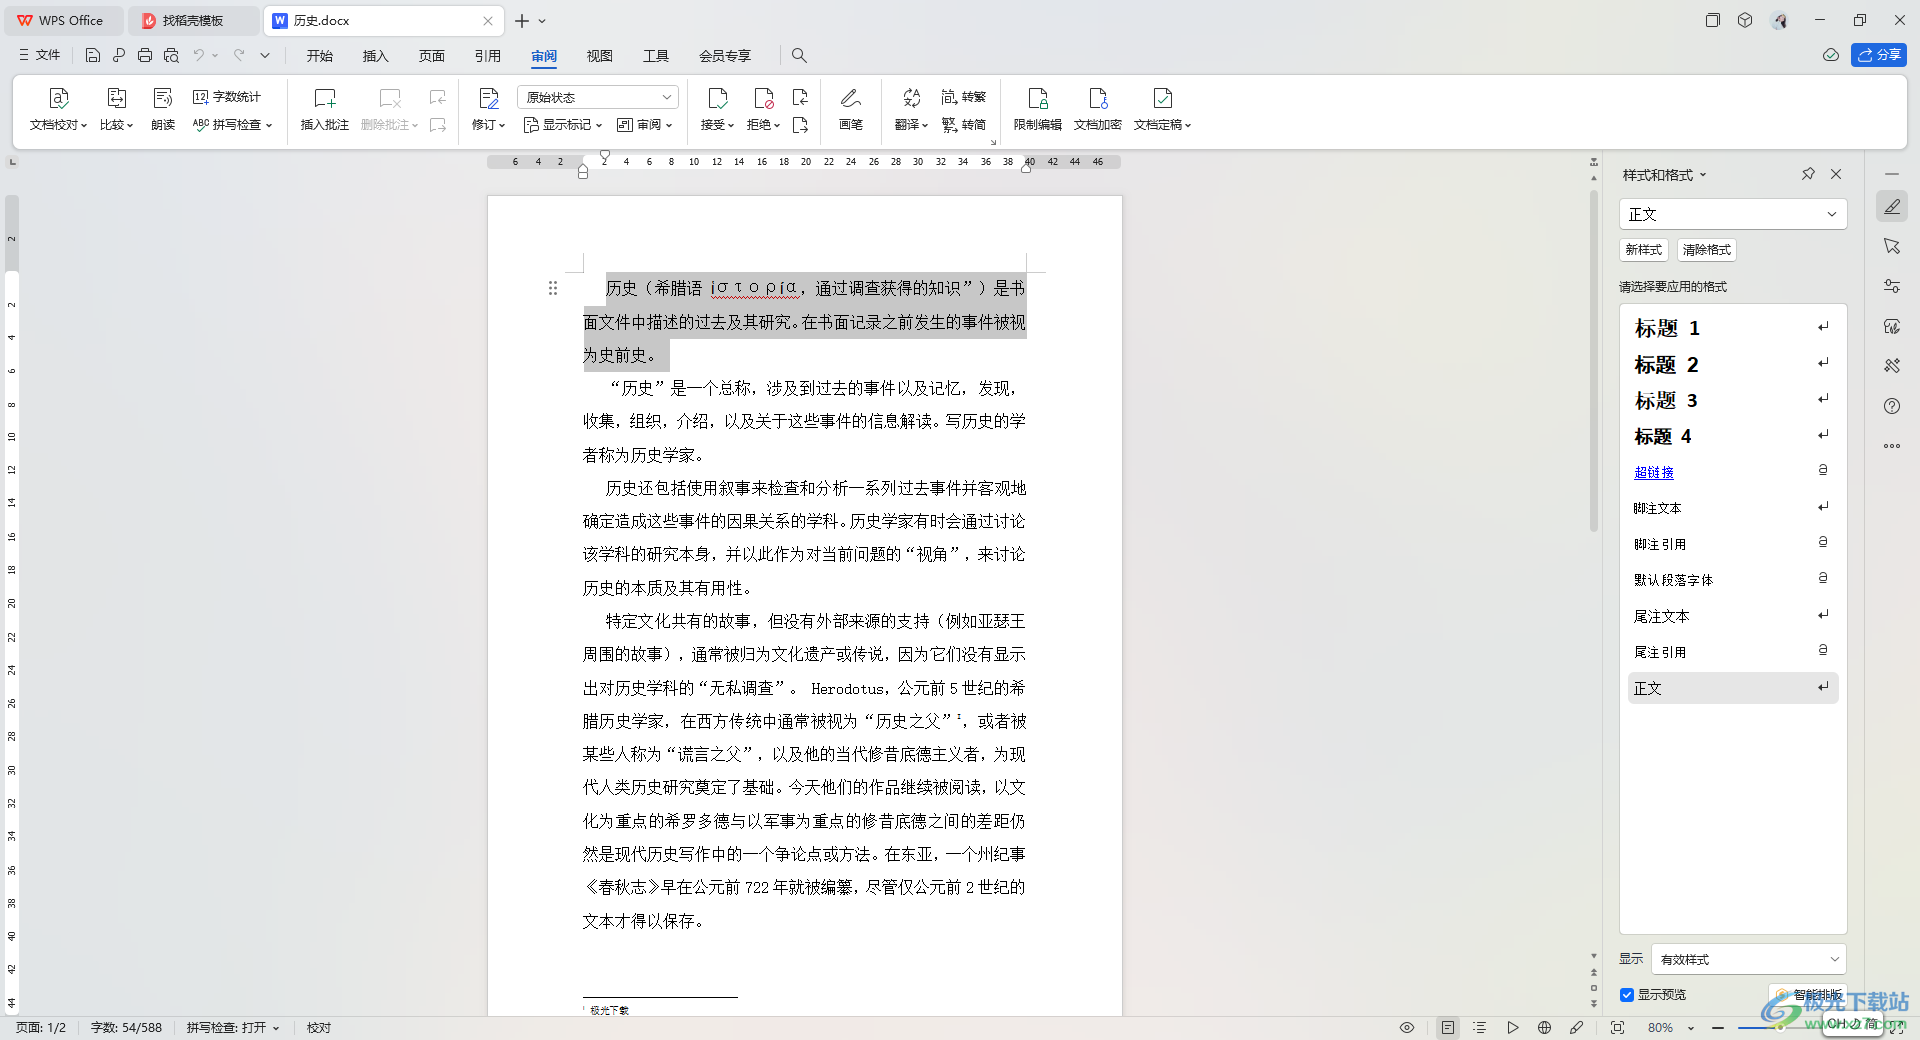Image resolution: width=1920 pixels, height=1040 pixels.
Task: Click the 新样式 button
Action: tap(1644, 250)
